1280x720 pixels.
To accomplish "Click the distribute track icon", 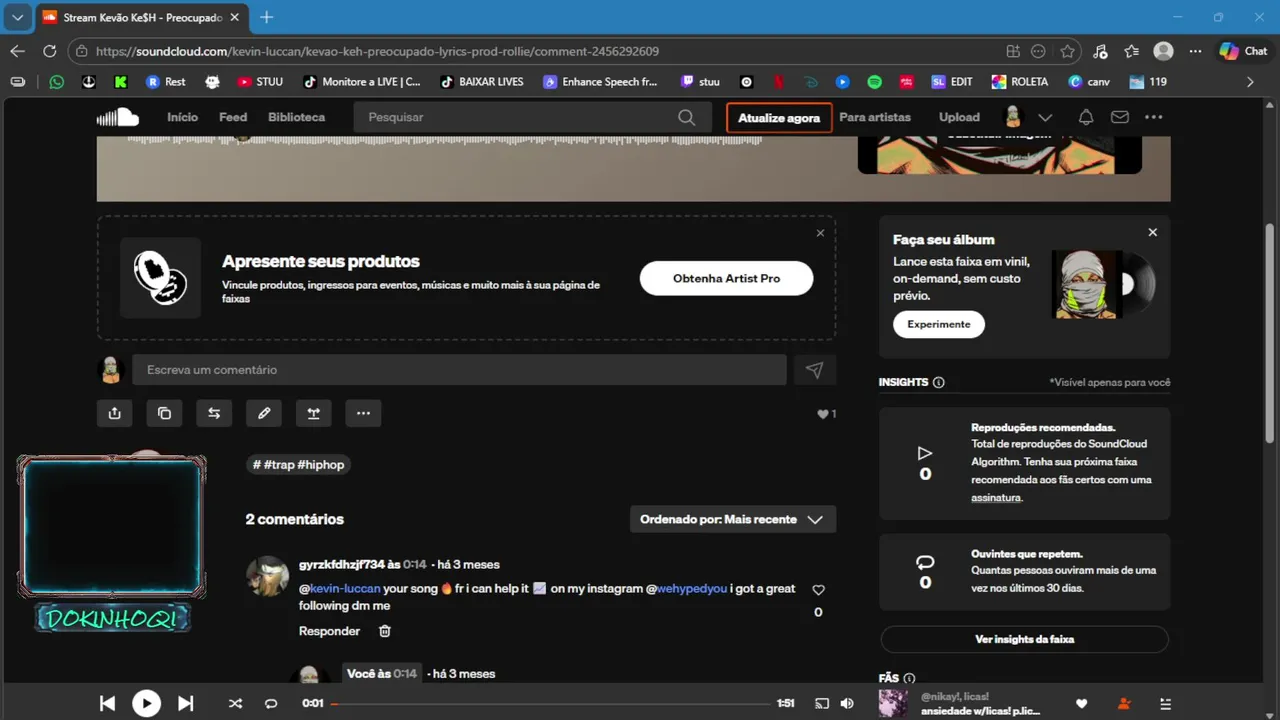I will [x=313, y=413].
